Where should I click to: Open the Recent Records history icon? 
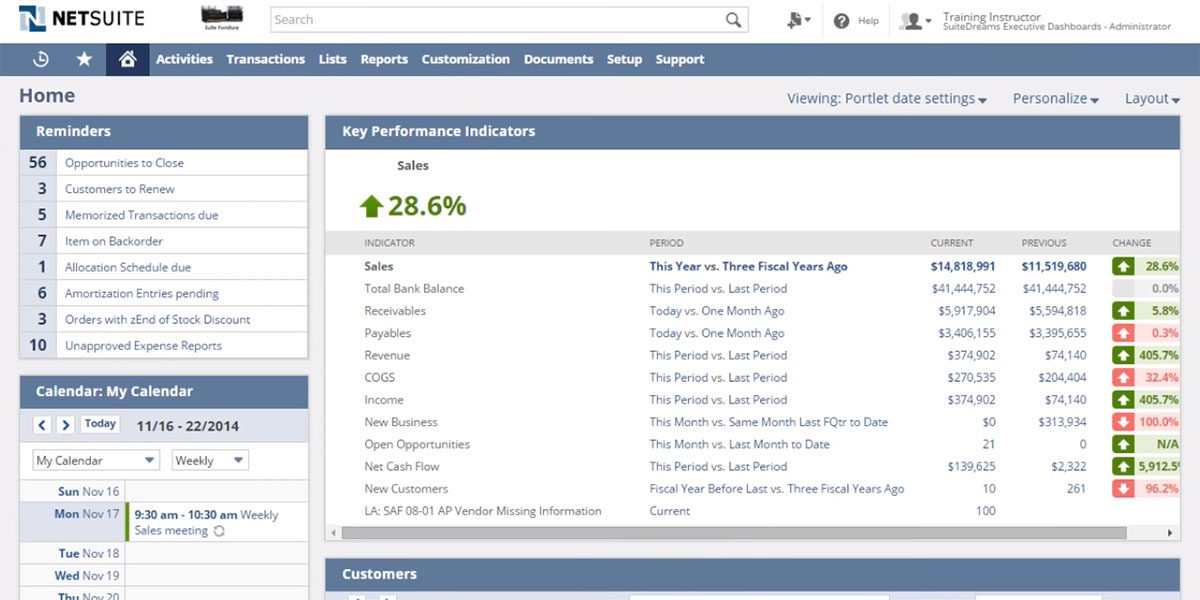pyautogui.click(x=40, y=59)
